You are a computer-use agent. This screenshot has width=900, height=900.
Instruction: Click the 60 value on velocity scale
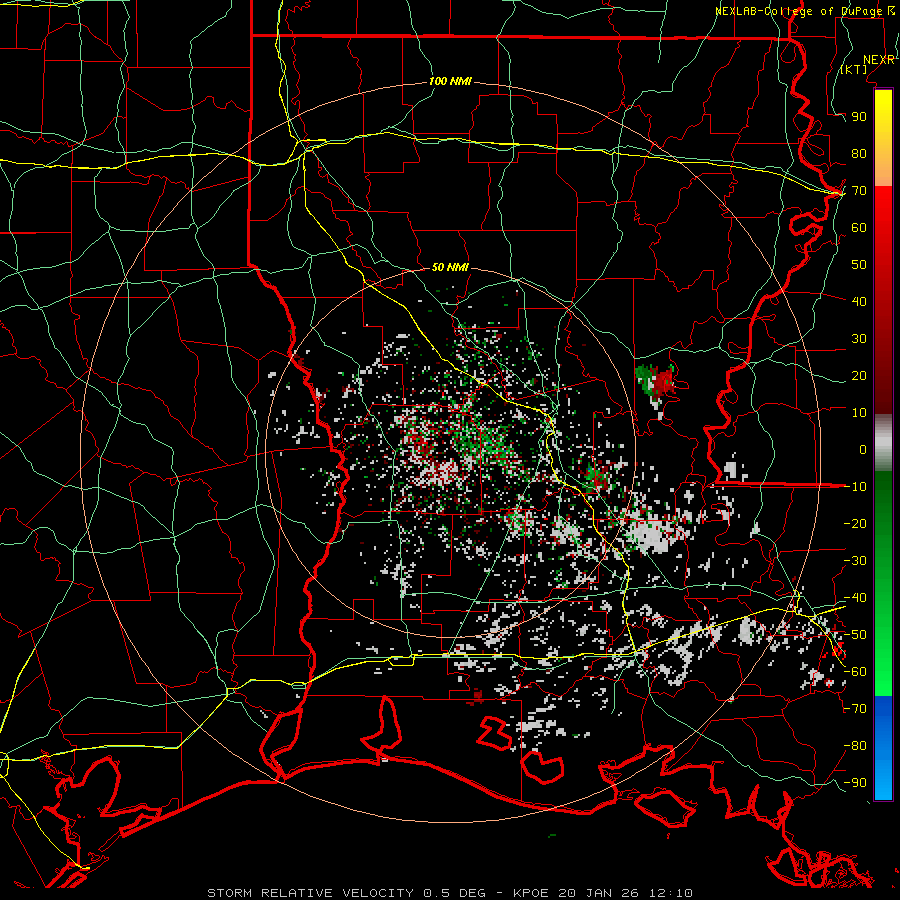859,228
